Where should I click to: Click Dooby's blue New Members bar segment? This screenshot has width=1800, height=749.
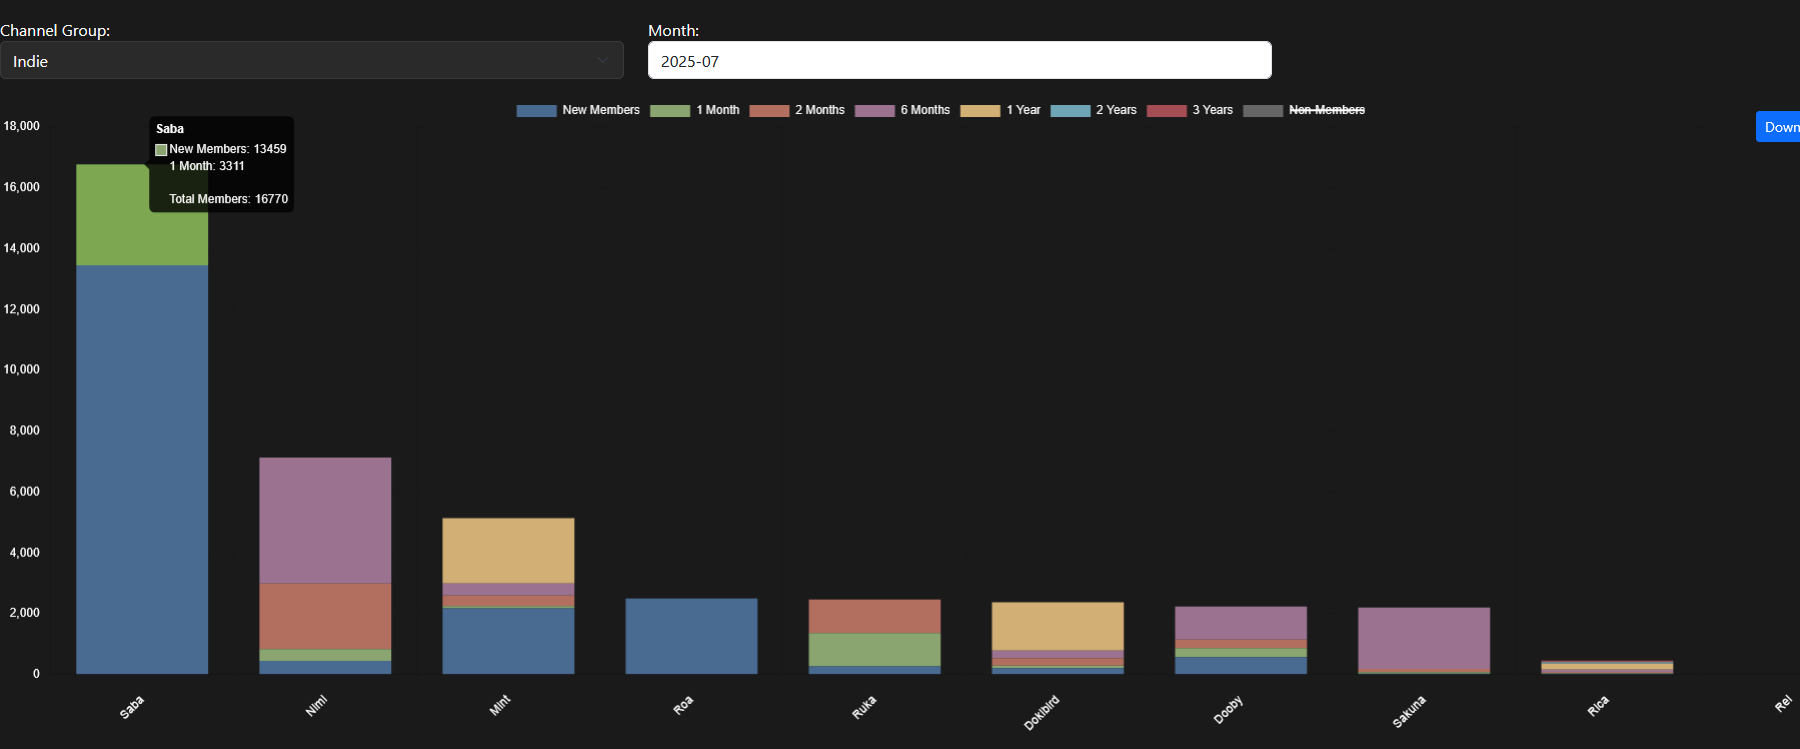[x=1240, y=665]
